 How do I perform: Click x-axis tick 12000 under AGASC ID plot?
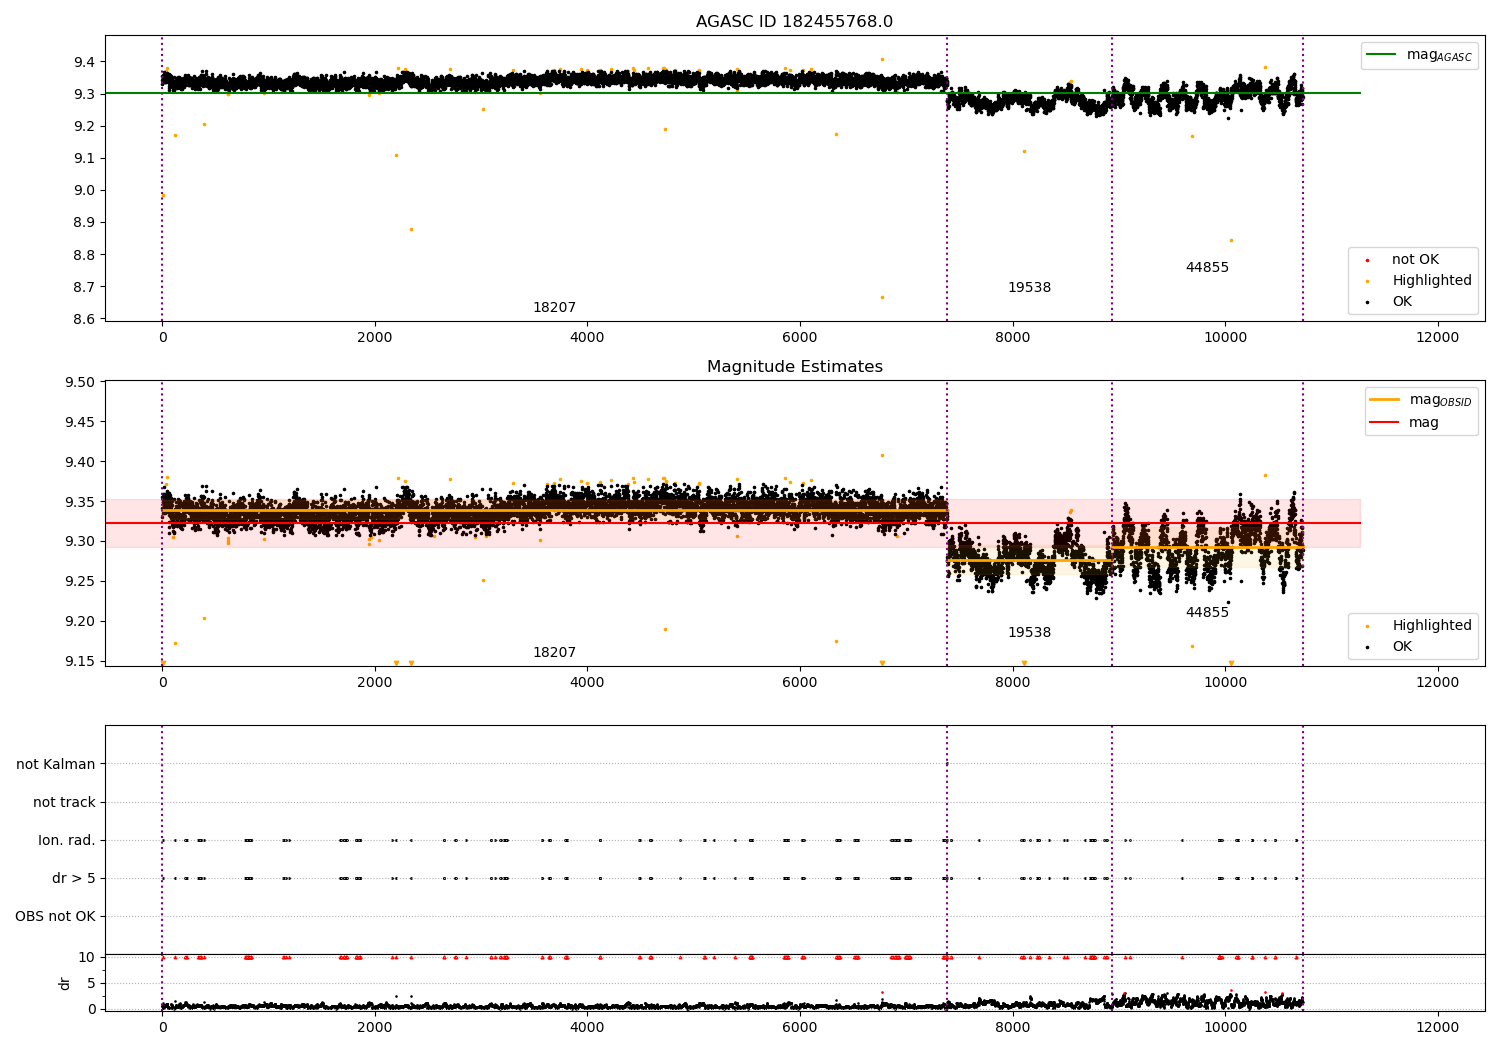click(x=1438, y=338)
